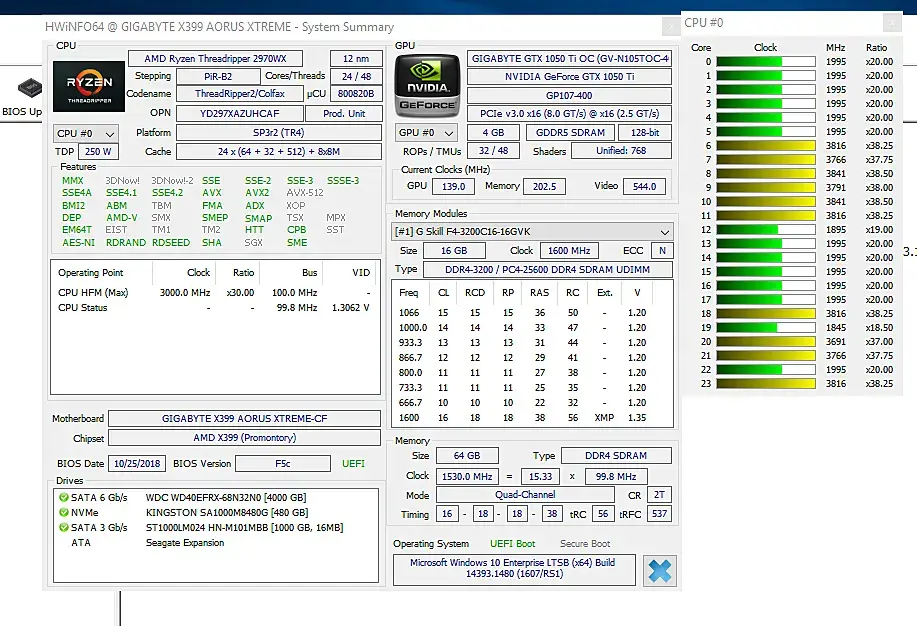
Task: Click the memory clock 1530.0 MHz field
Action: [467, 477]
